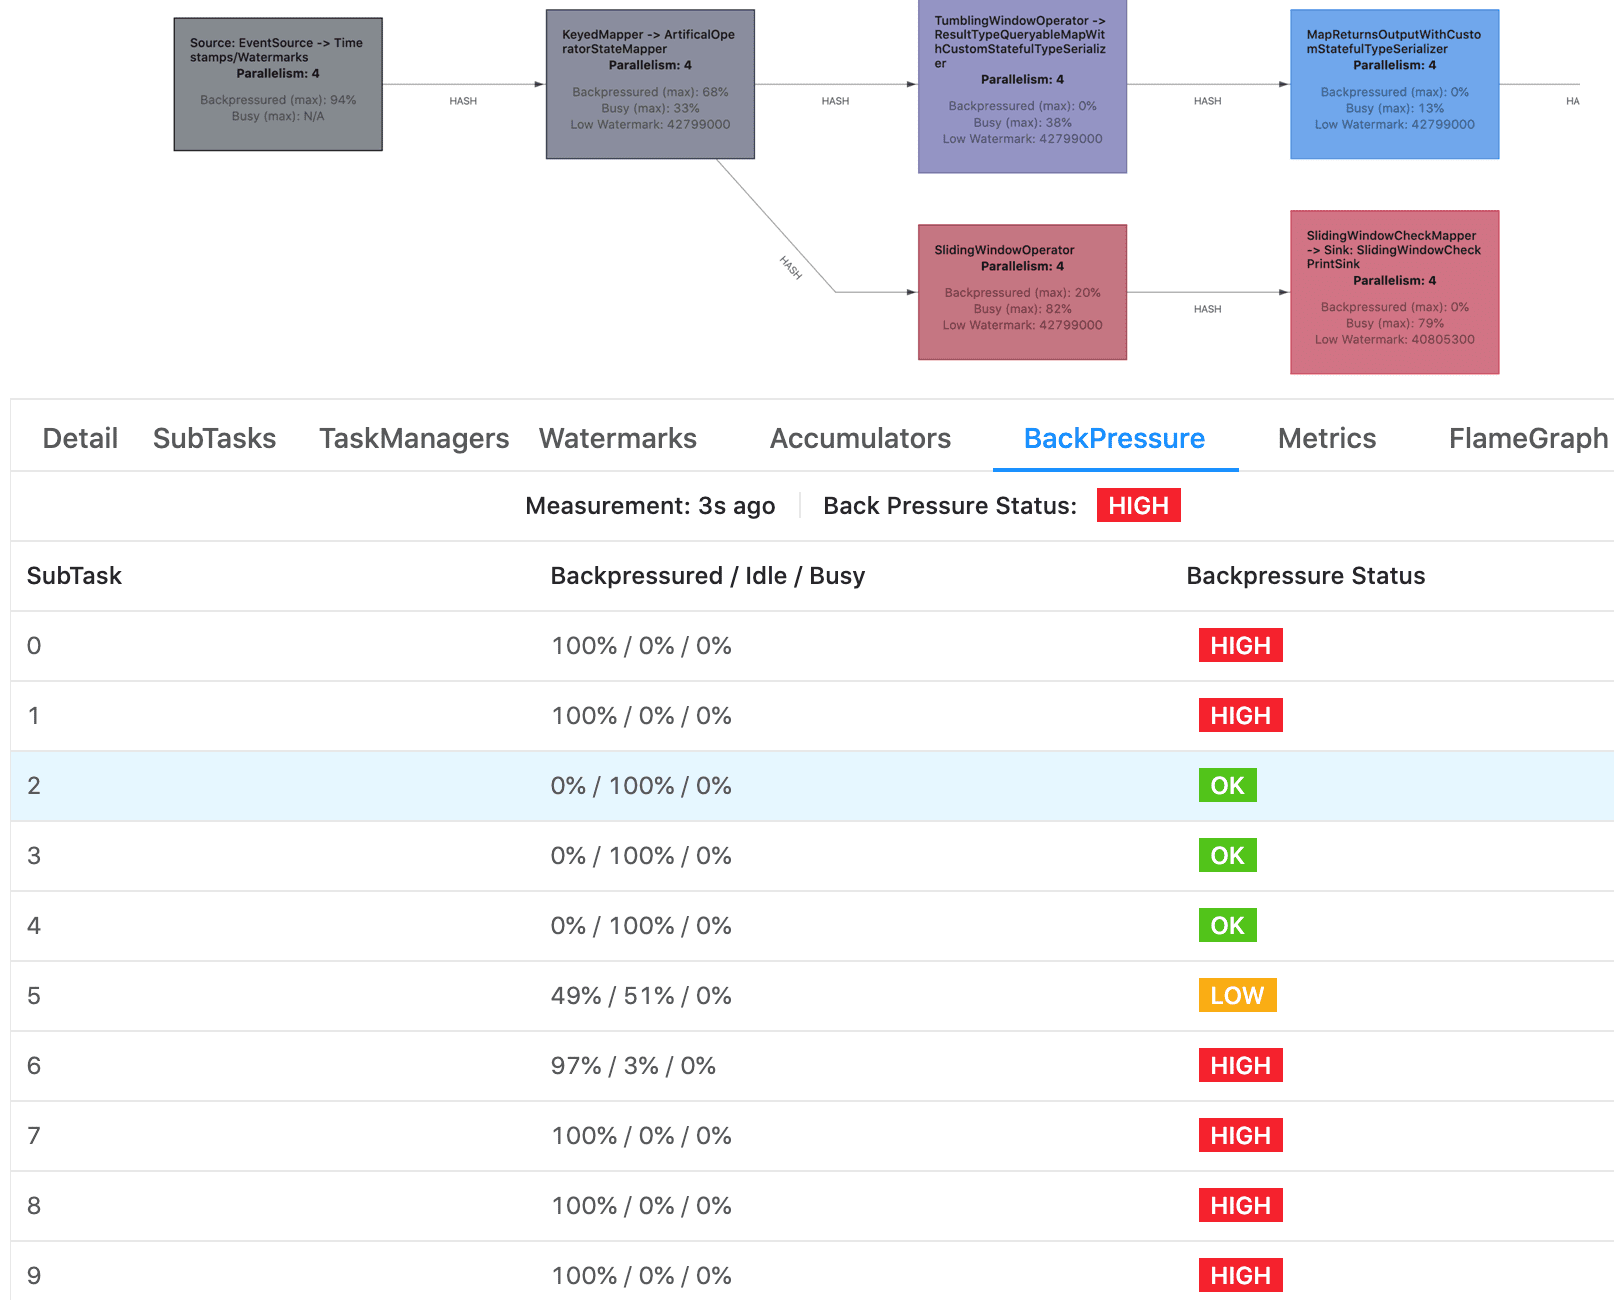Click the SlidingWindowCheckMapper sink node
This screenshot has height=1300, width=1614.
pyautogui.click(x=1394, y=292)
